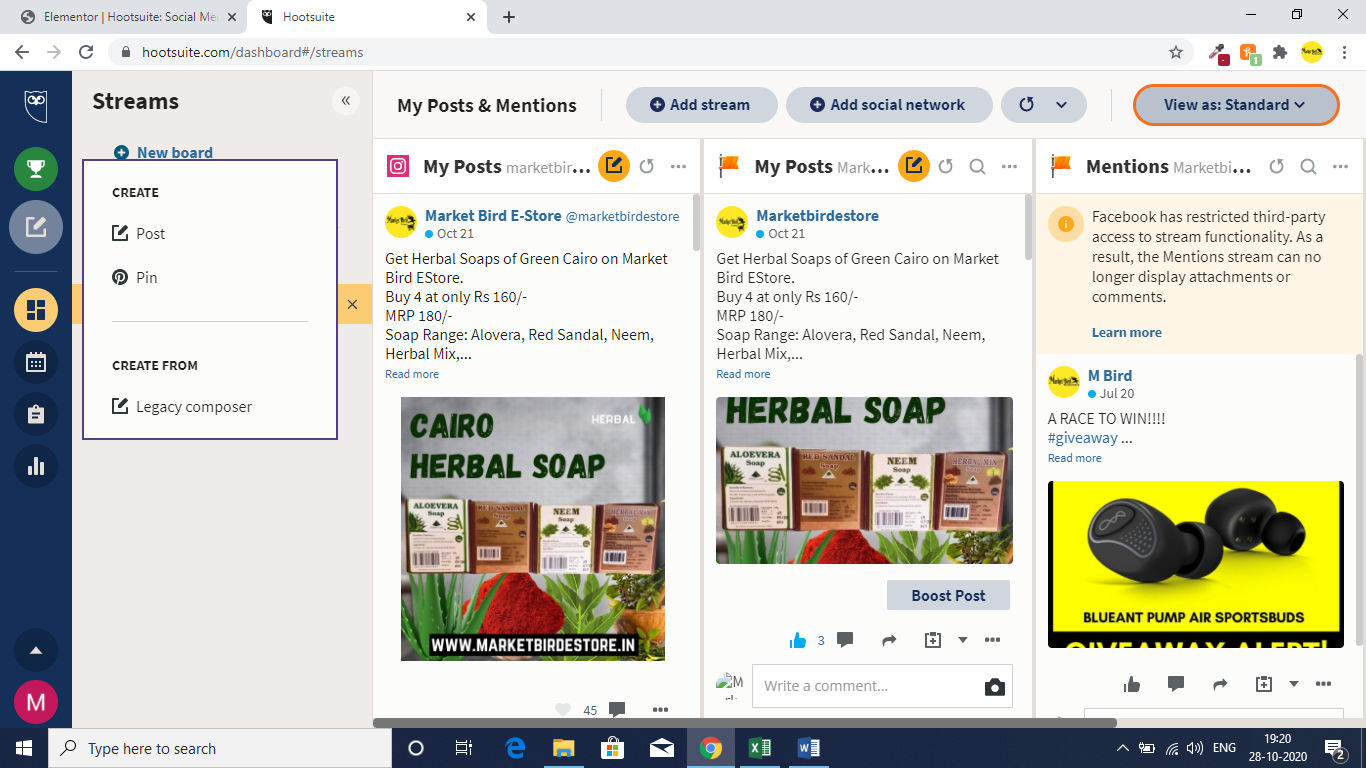
Task: Click Read more on Facebook soap post
Action: 743,374
